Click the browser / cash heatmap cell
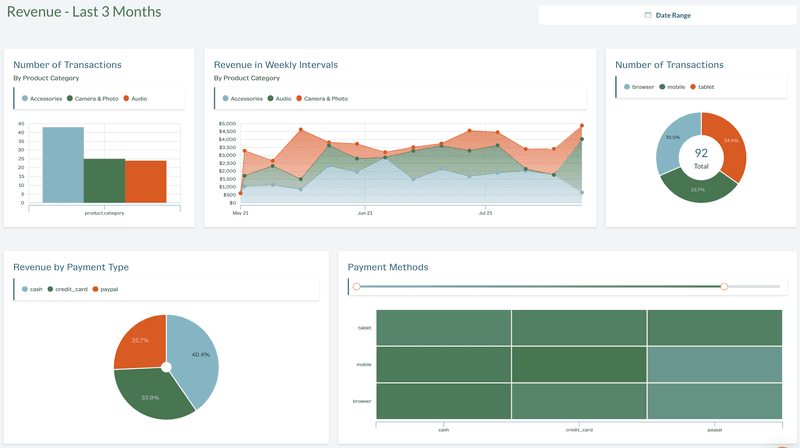 click(444, 401)
